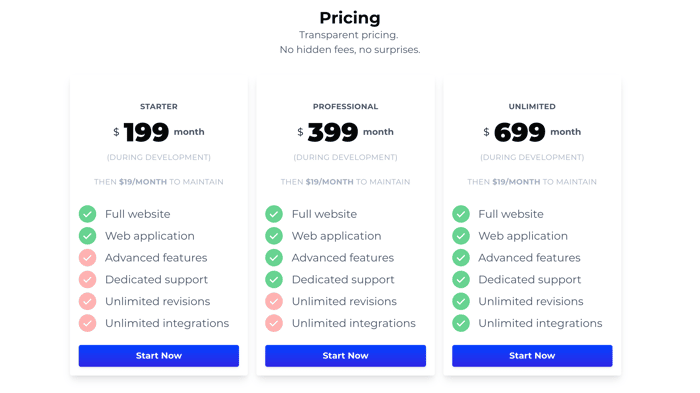The width and height of the screenshot is (700, 393).
Task: Click red check beside Starter Unlimited integrations
Action: [x=88, y=323]
